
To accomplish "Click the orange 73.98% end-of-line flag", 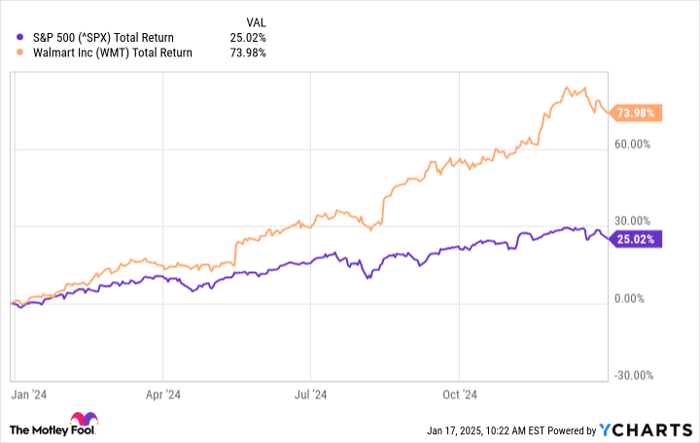I will click(634, 114).
